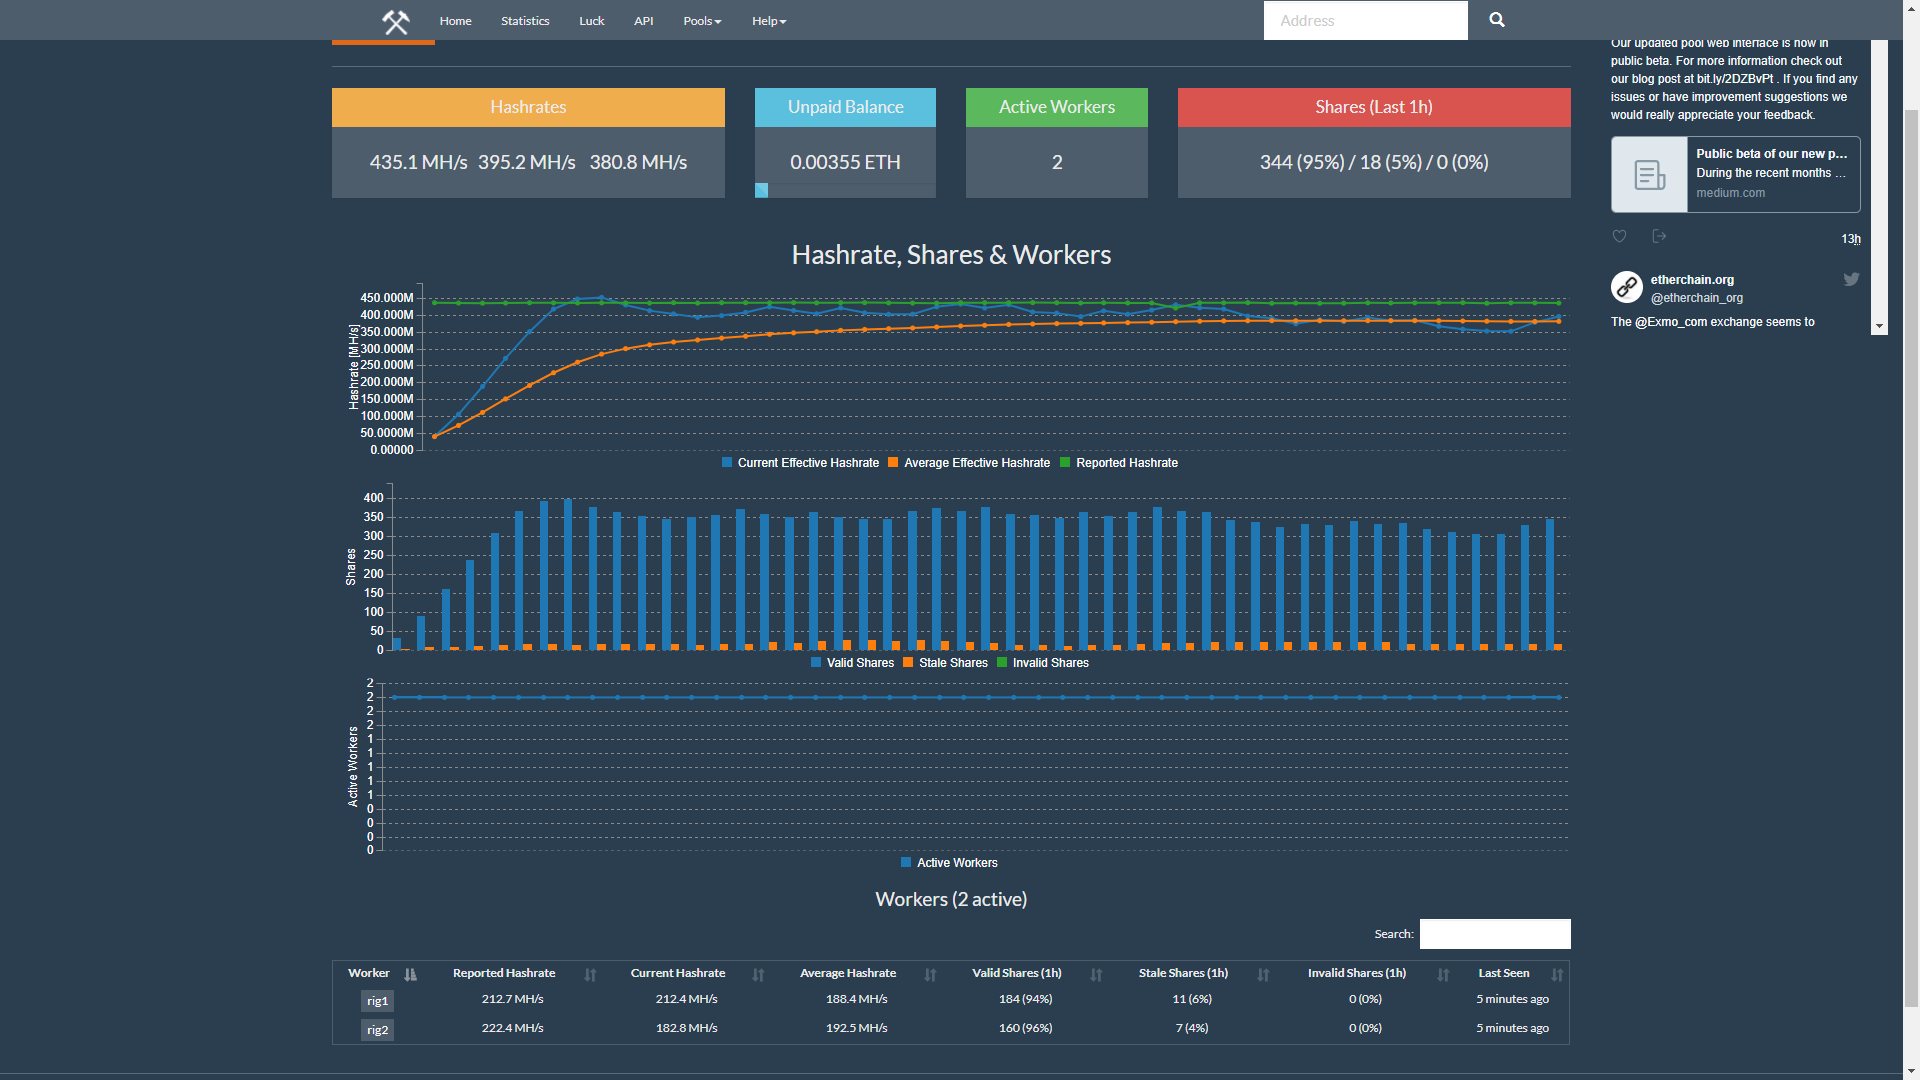This screenshot has height=1080, width=1920.
Task: Click the workers table Search field
Action: [1495, 934]
